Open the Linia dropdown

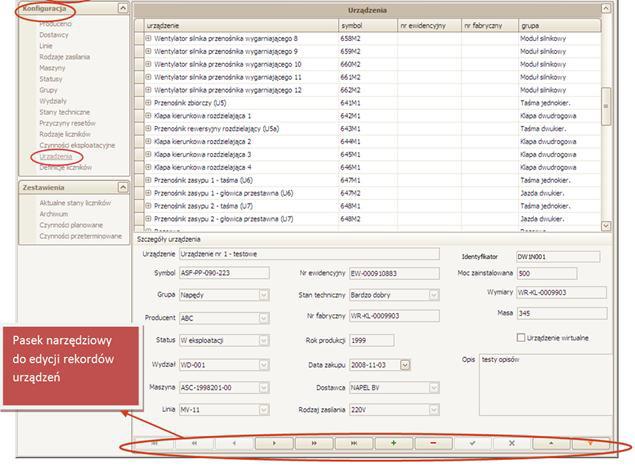click(x=264, y=410)
